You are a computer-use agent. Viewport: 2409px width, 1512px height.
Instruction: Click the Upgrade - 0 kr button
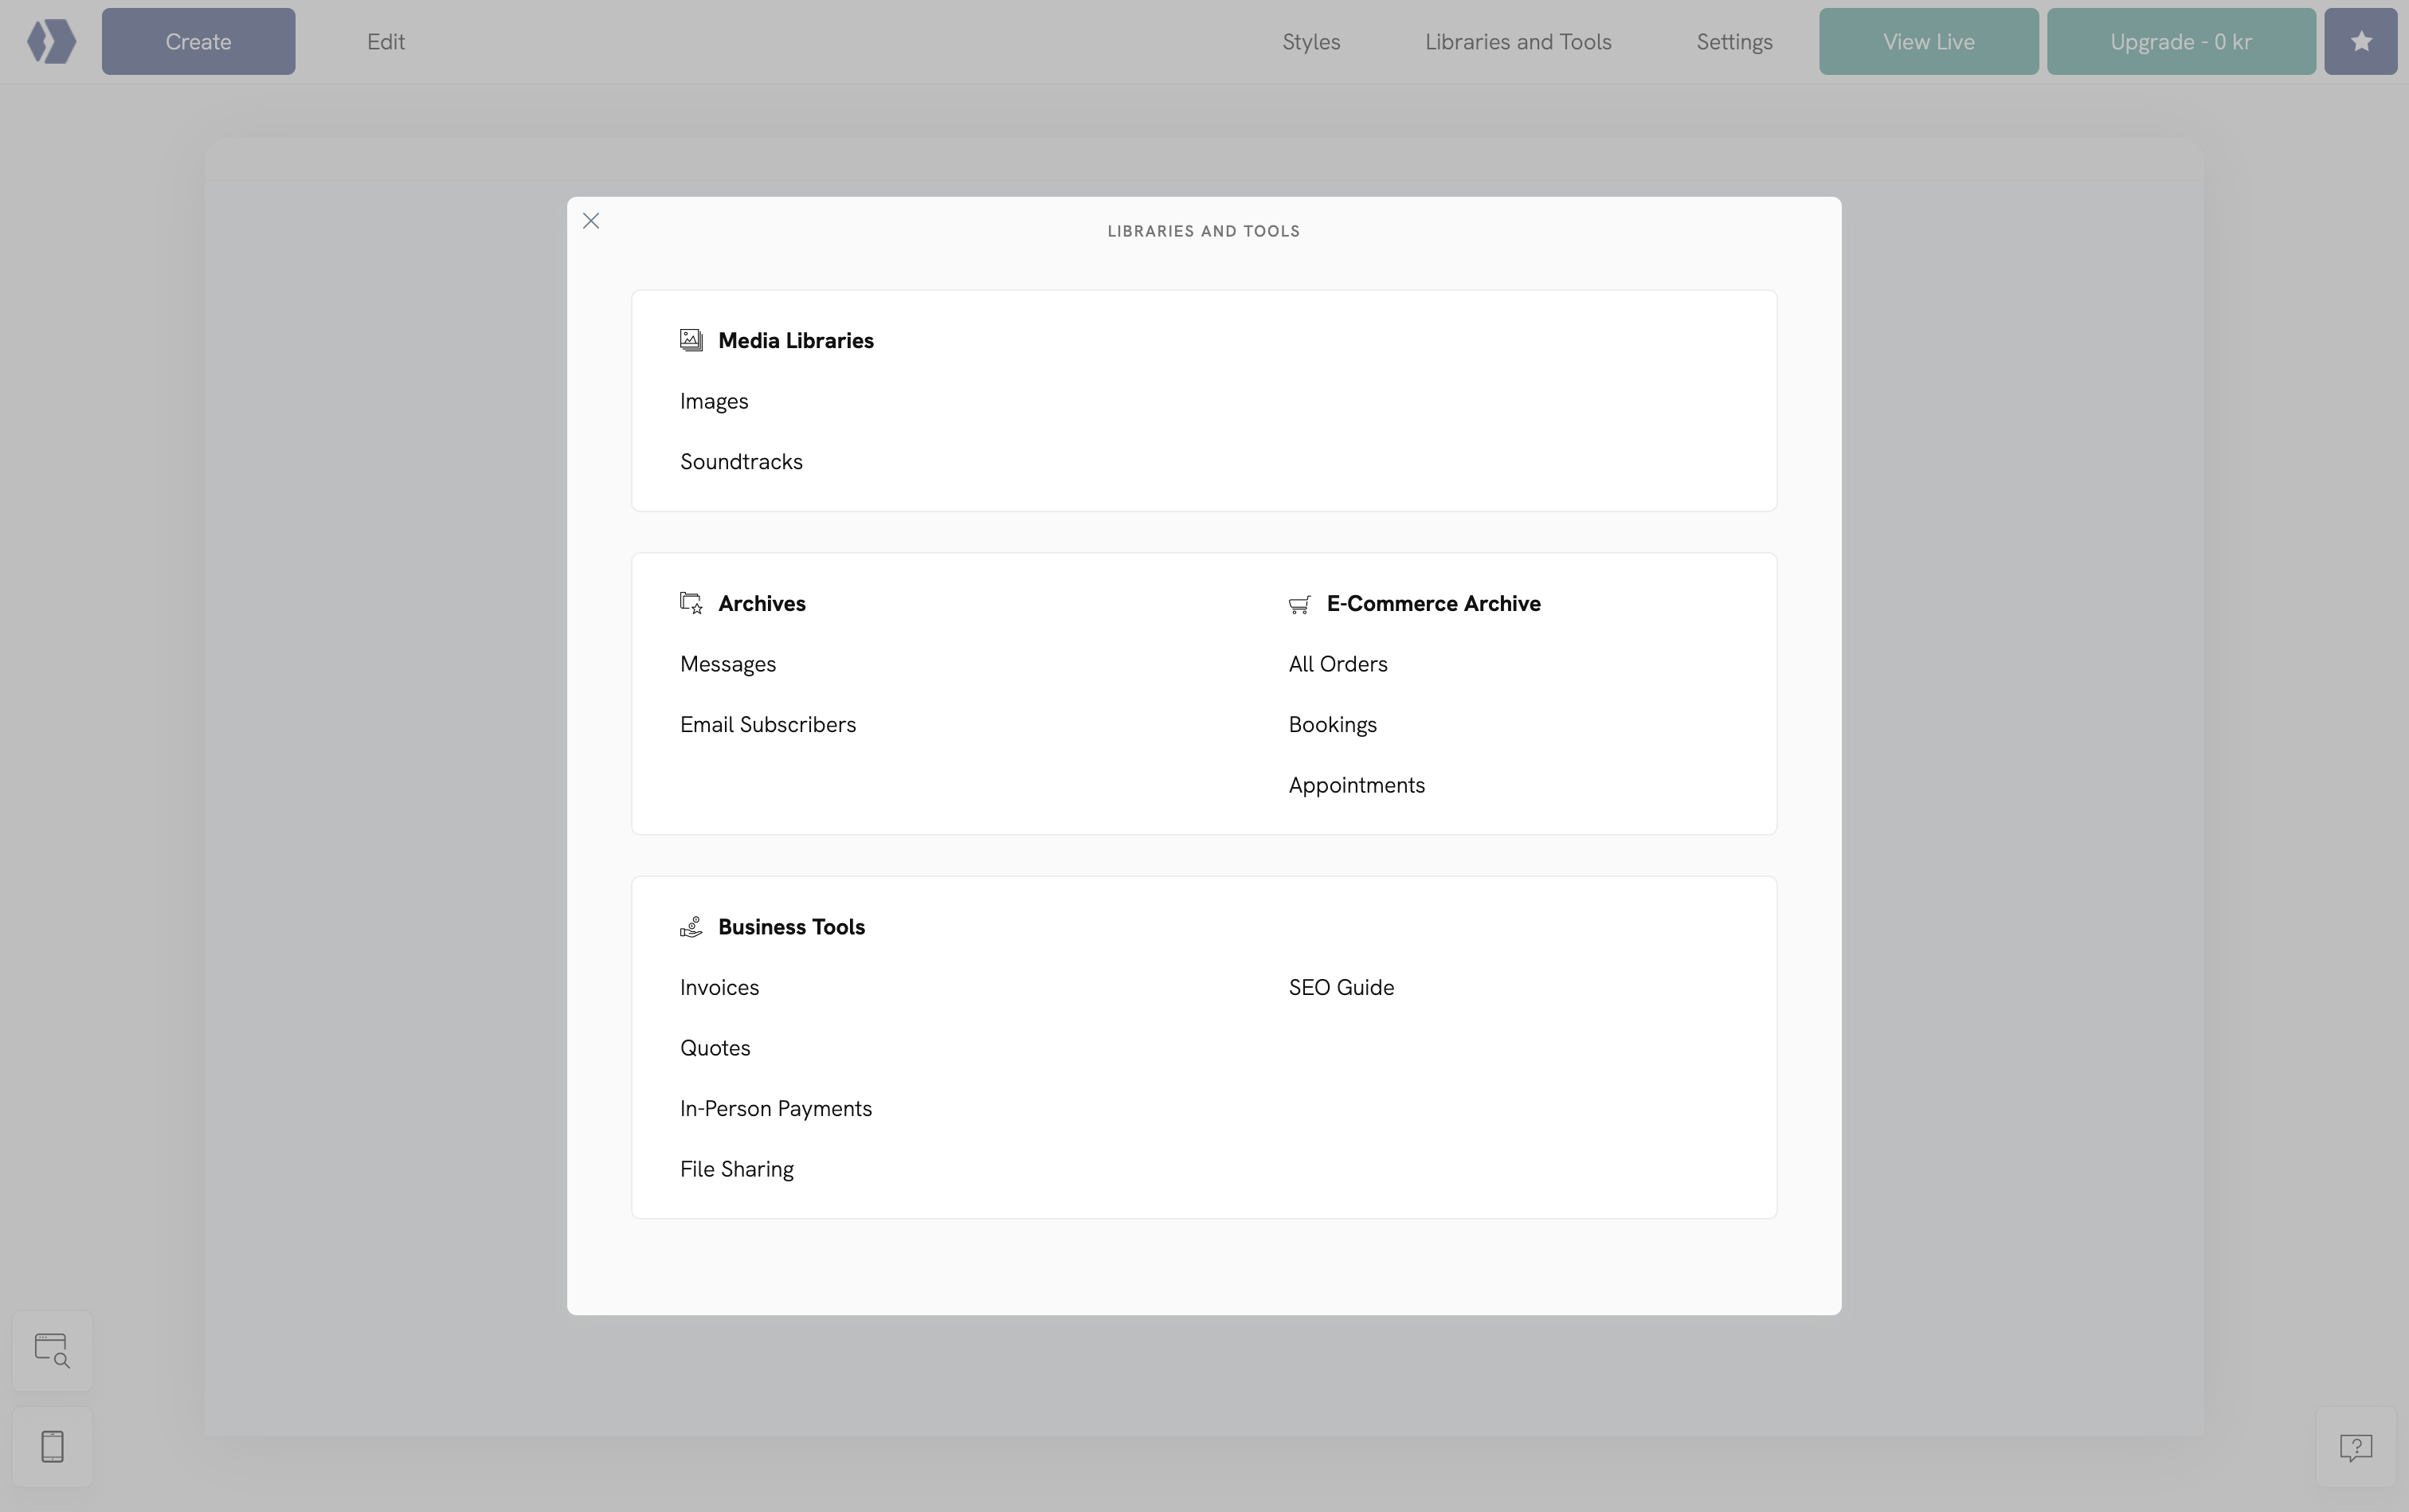(x=2180, y=42)
